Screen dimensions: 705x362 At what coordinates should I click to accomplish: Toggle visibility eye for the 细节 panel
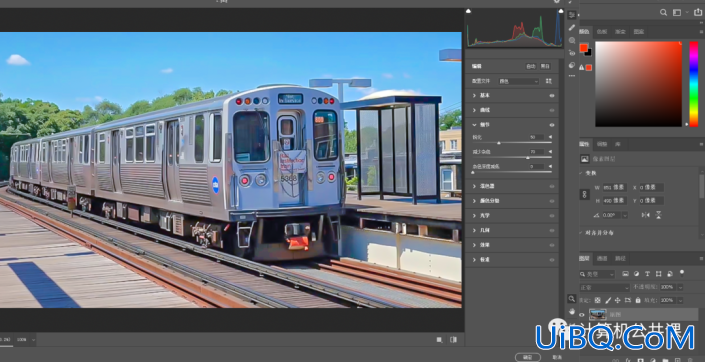(x=552, y=125)
